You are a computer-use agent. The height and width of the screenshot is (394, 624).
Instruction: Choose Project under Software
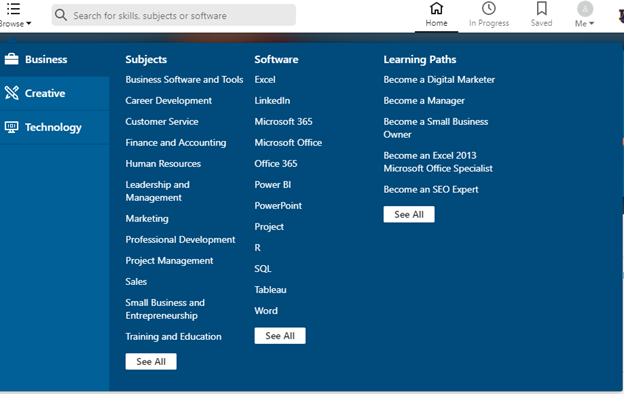coord(269,227)
